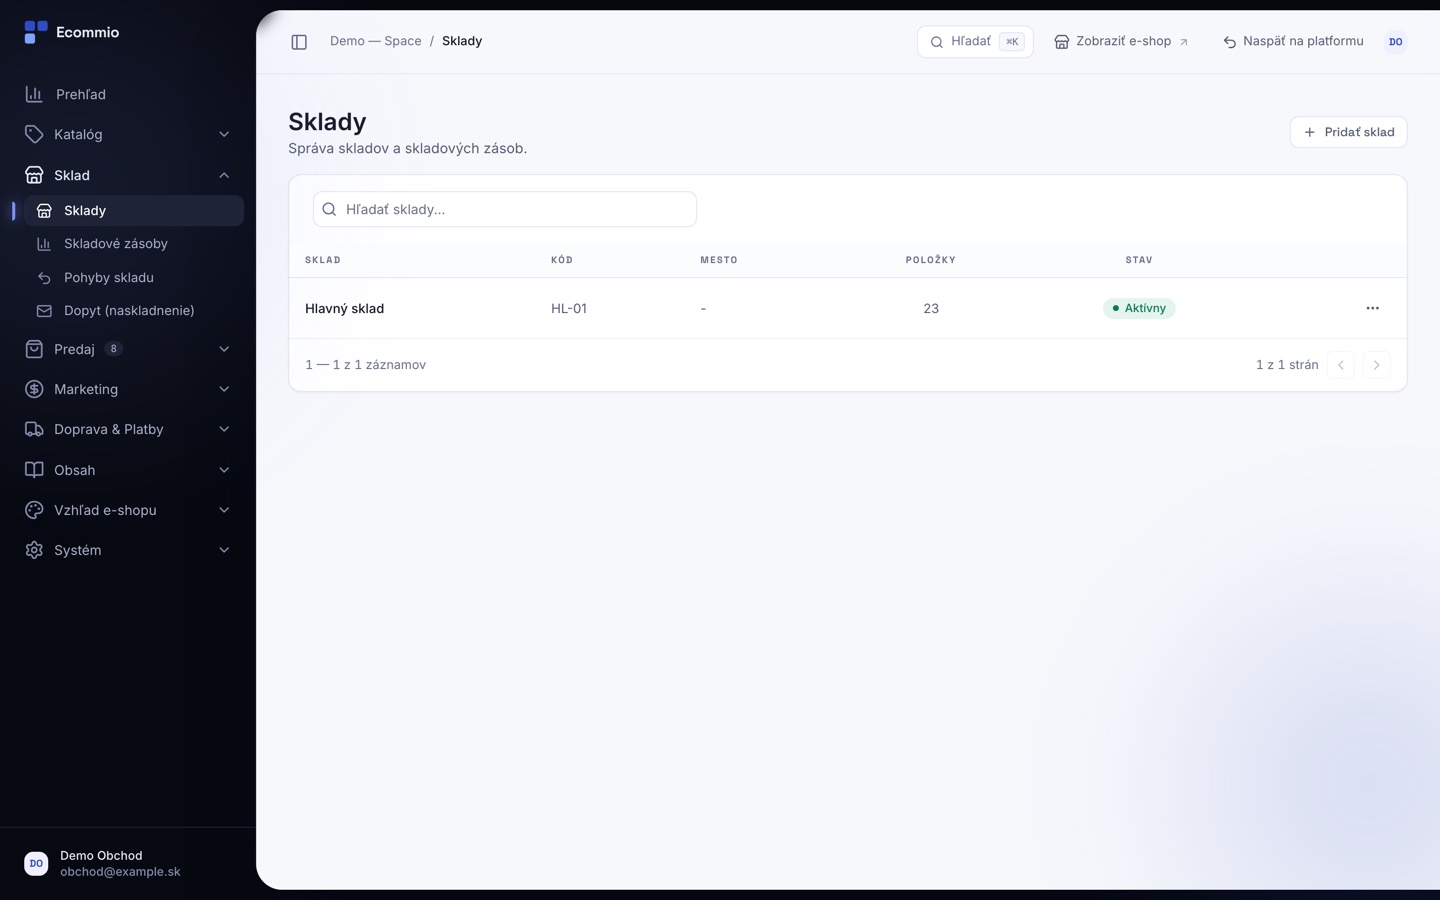Open Skladové zásoby submenu item
Screen dimensions: 1440x900
coord(134,244)
